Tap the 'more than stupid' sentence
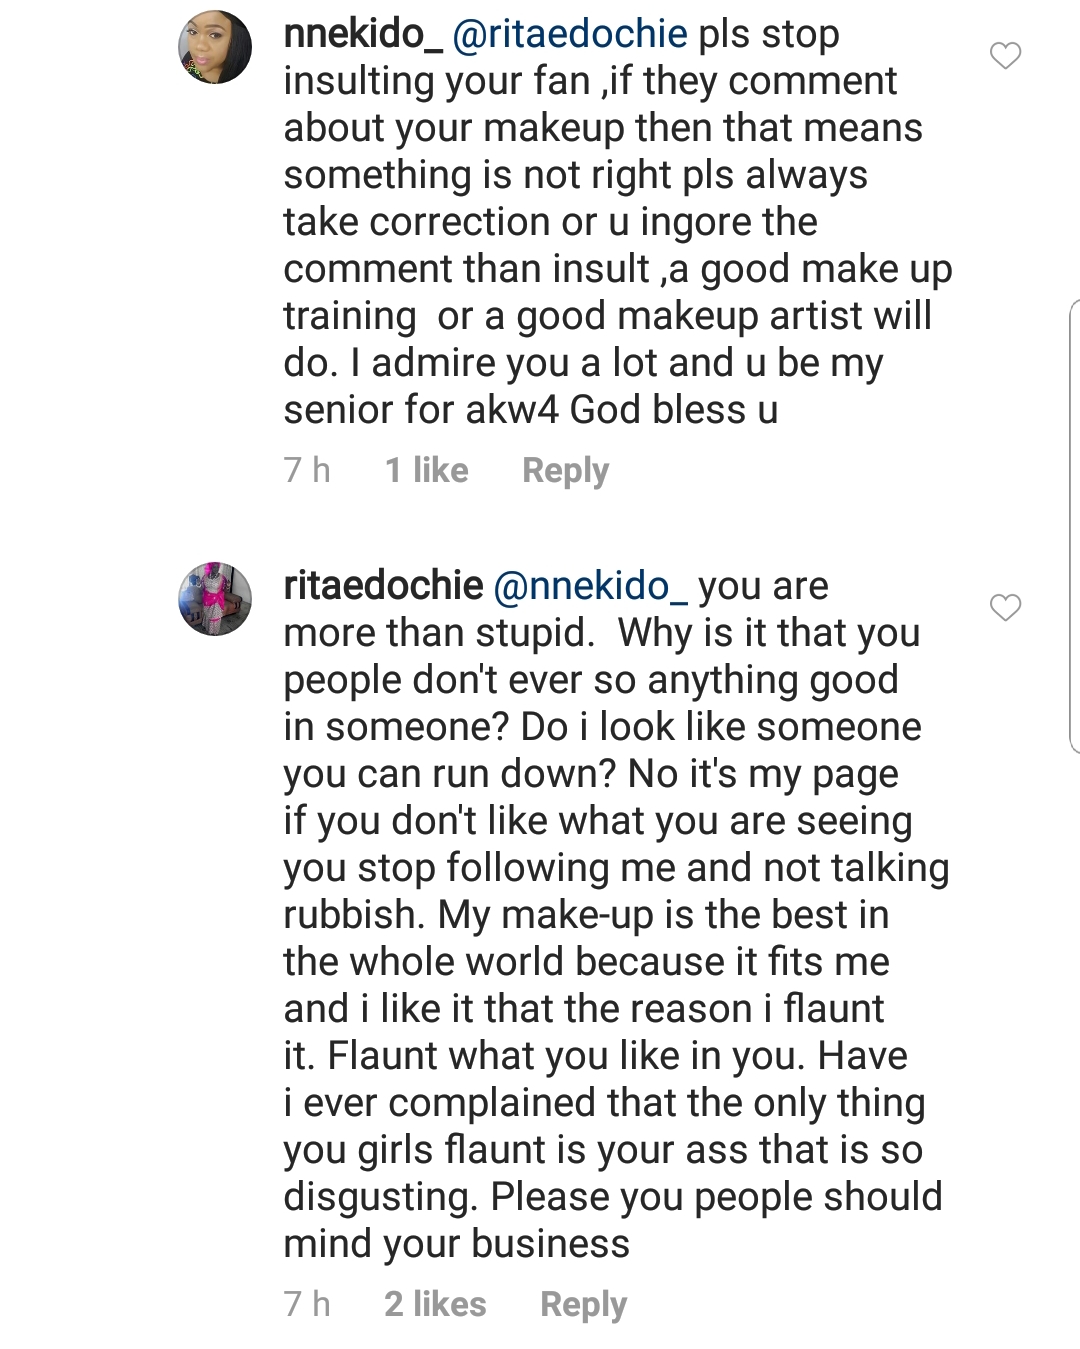This screenshot has width=1080, height=1349. pos(437,633)
